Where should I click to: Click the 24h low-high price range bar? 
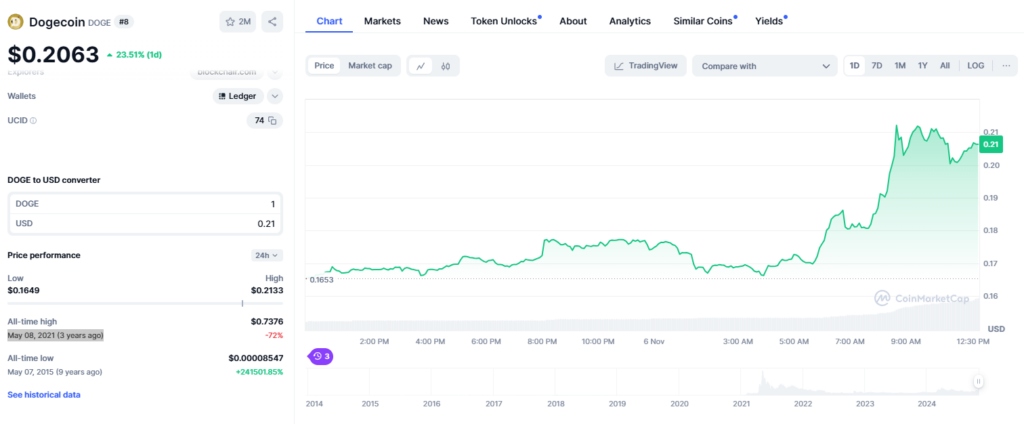[x=145, y=303]
